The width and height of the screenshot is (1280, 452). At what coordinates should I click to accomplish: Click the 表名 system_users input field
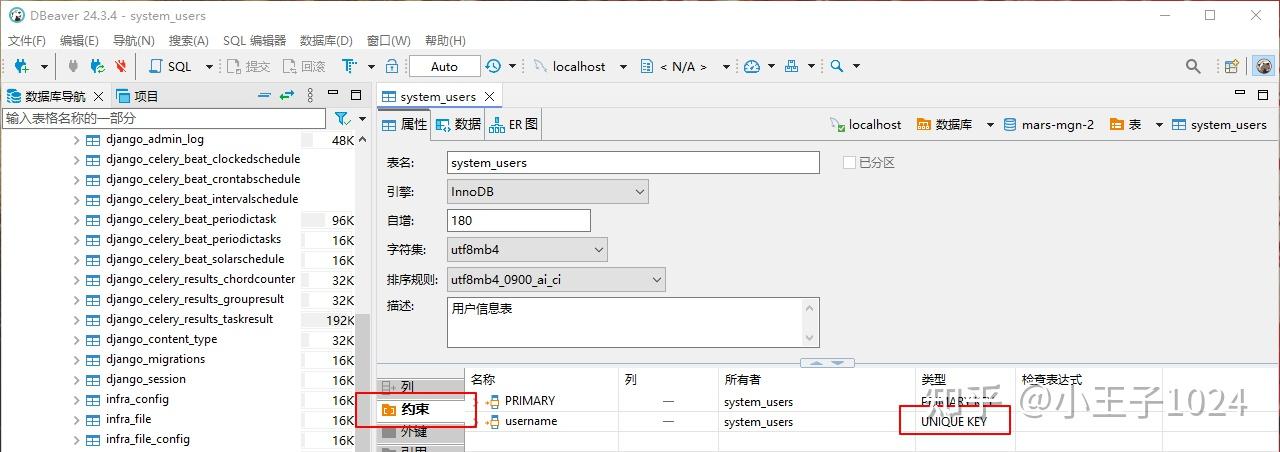633,162
